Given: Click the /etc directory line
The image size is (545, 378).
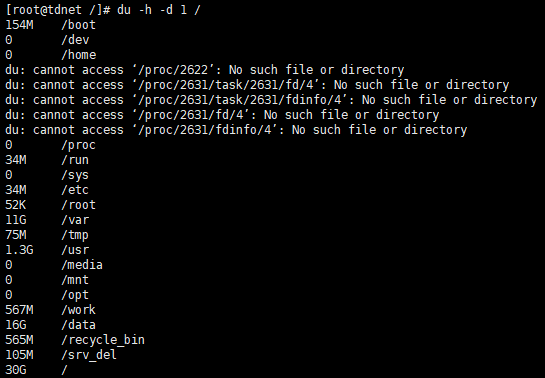Looking at the screenshot, I should pos(47,190).
